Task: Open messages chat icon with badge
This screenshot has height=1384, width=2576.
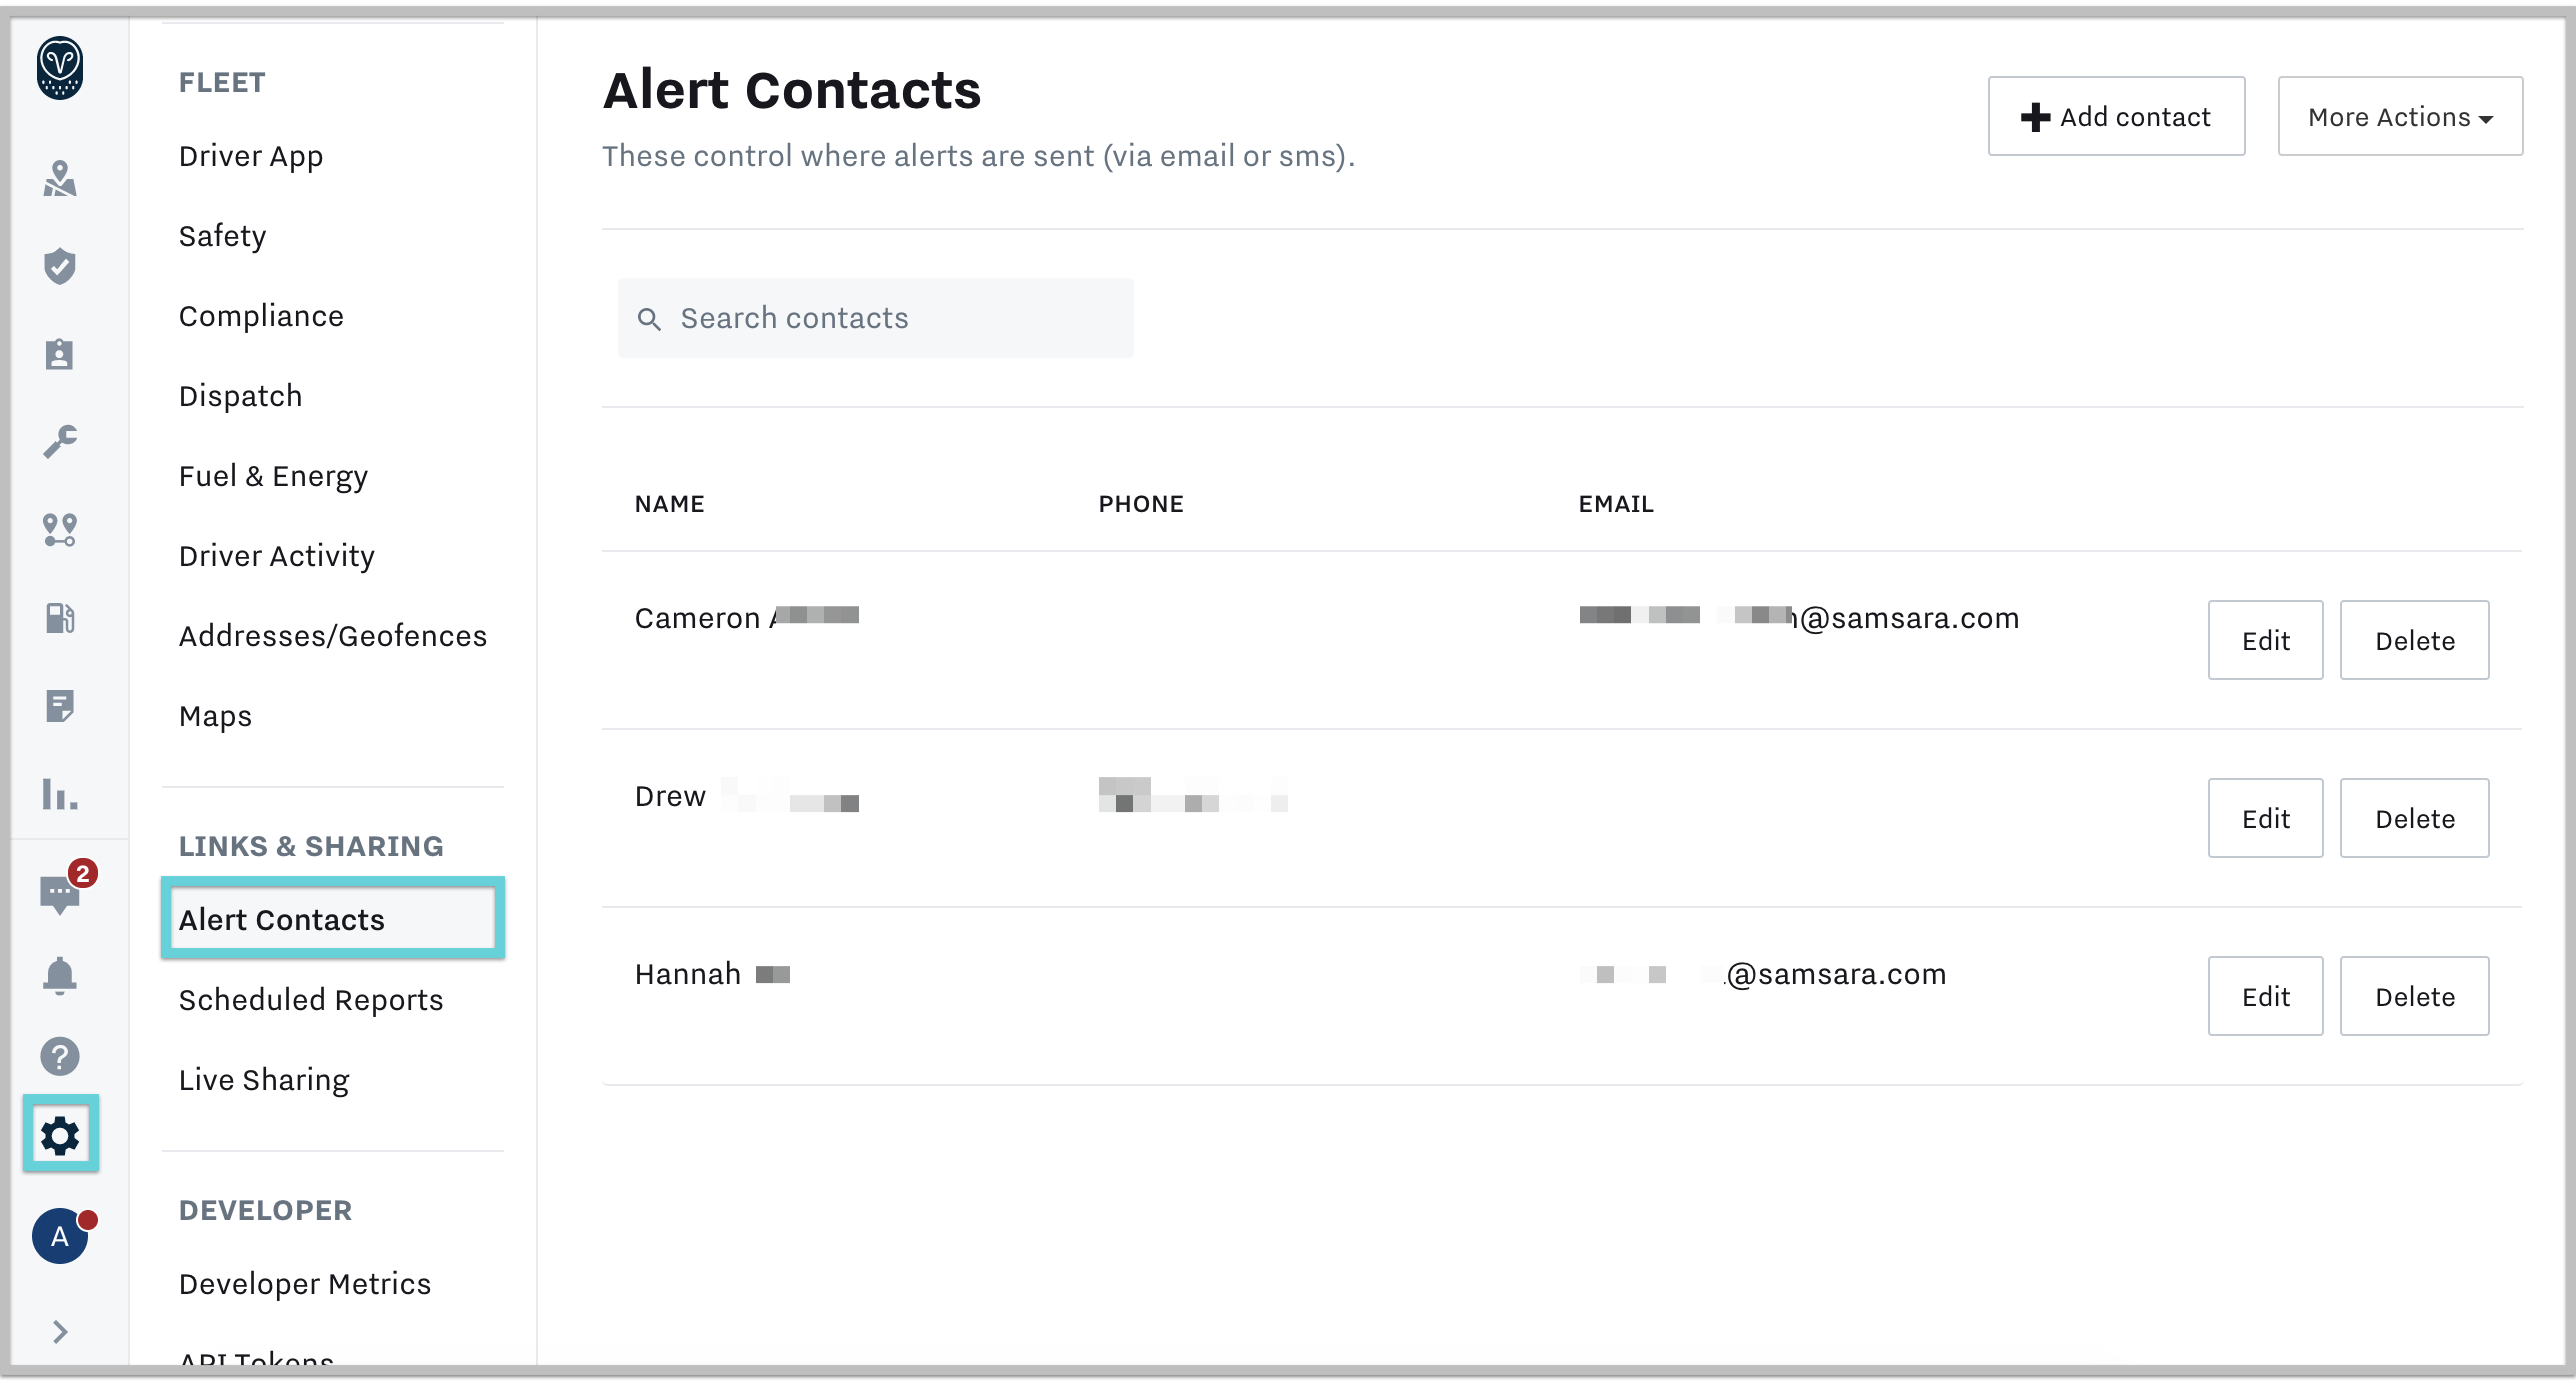Action: (62, 890)
